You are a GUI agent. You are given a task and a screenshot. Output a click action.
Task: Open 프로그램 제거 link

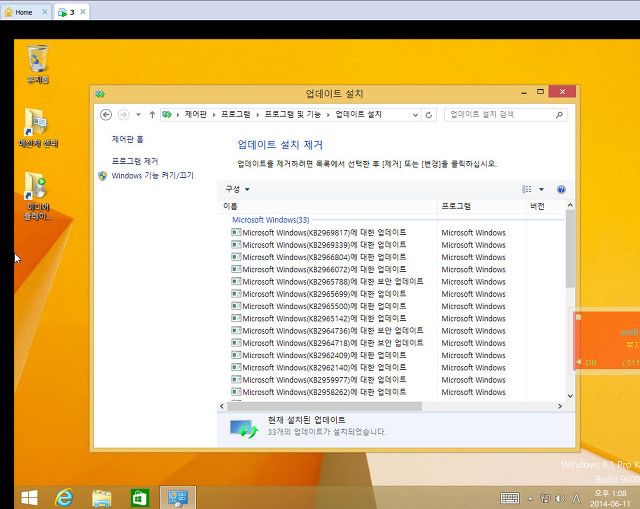[x=135, y=161]
